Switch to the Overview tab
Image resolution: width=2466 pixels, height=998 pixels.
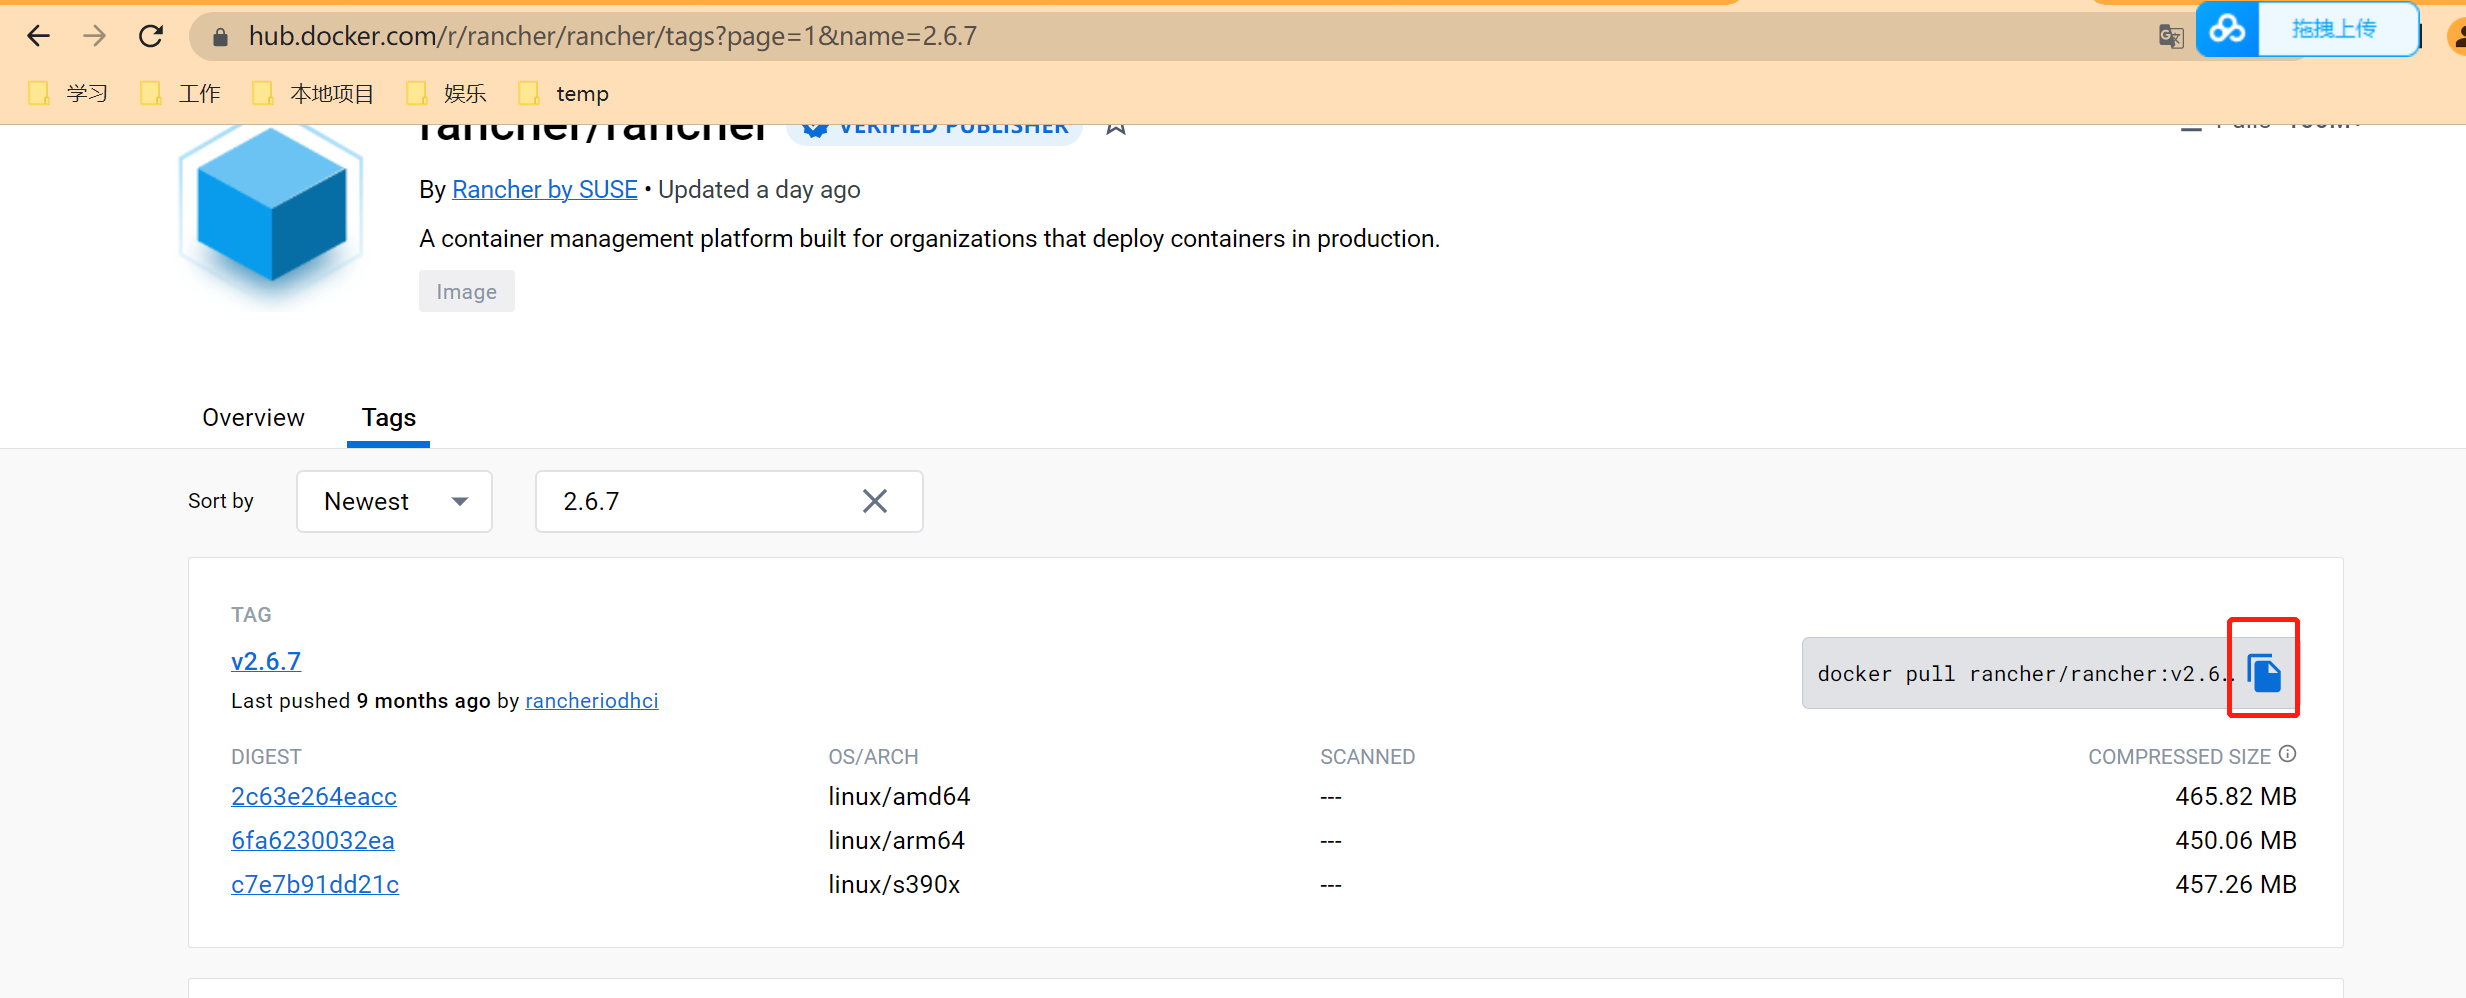tap(253, 417)
